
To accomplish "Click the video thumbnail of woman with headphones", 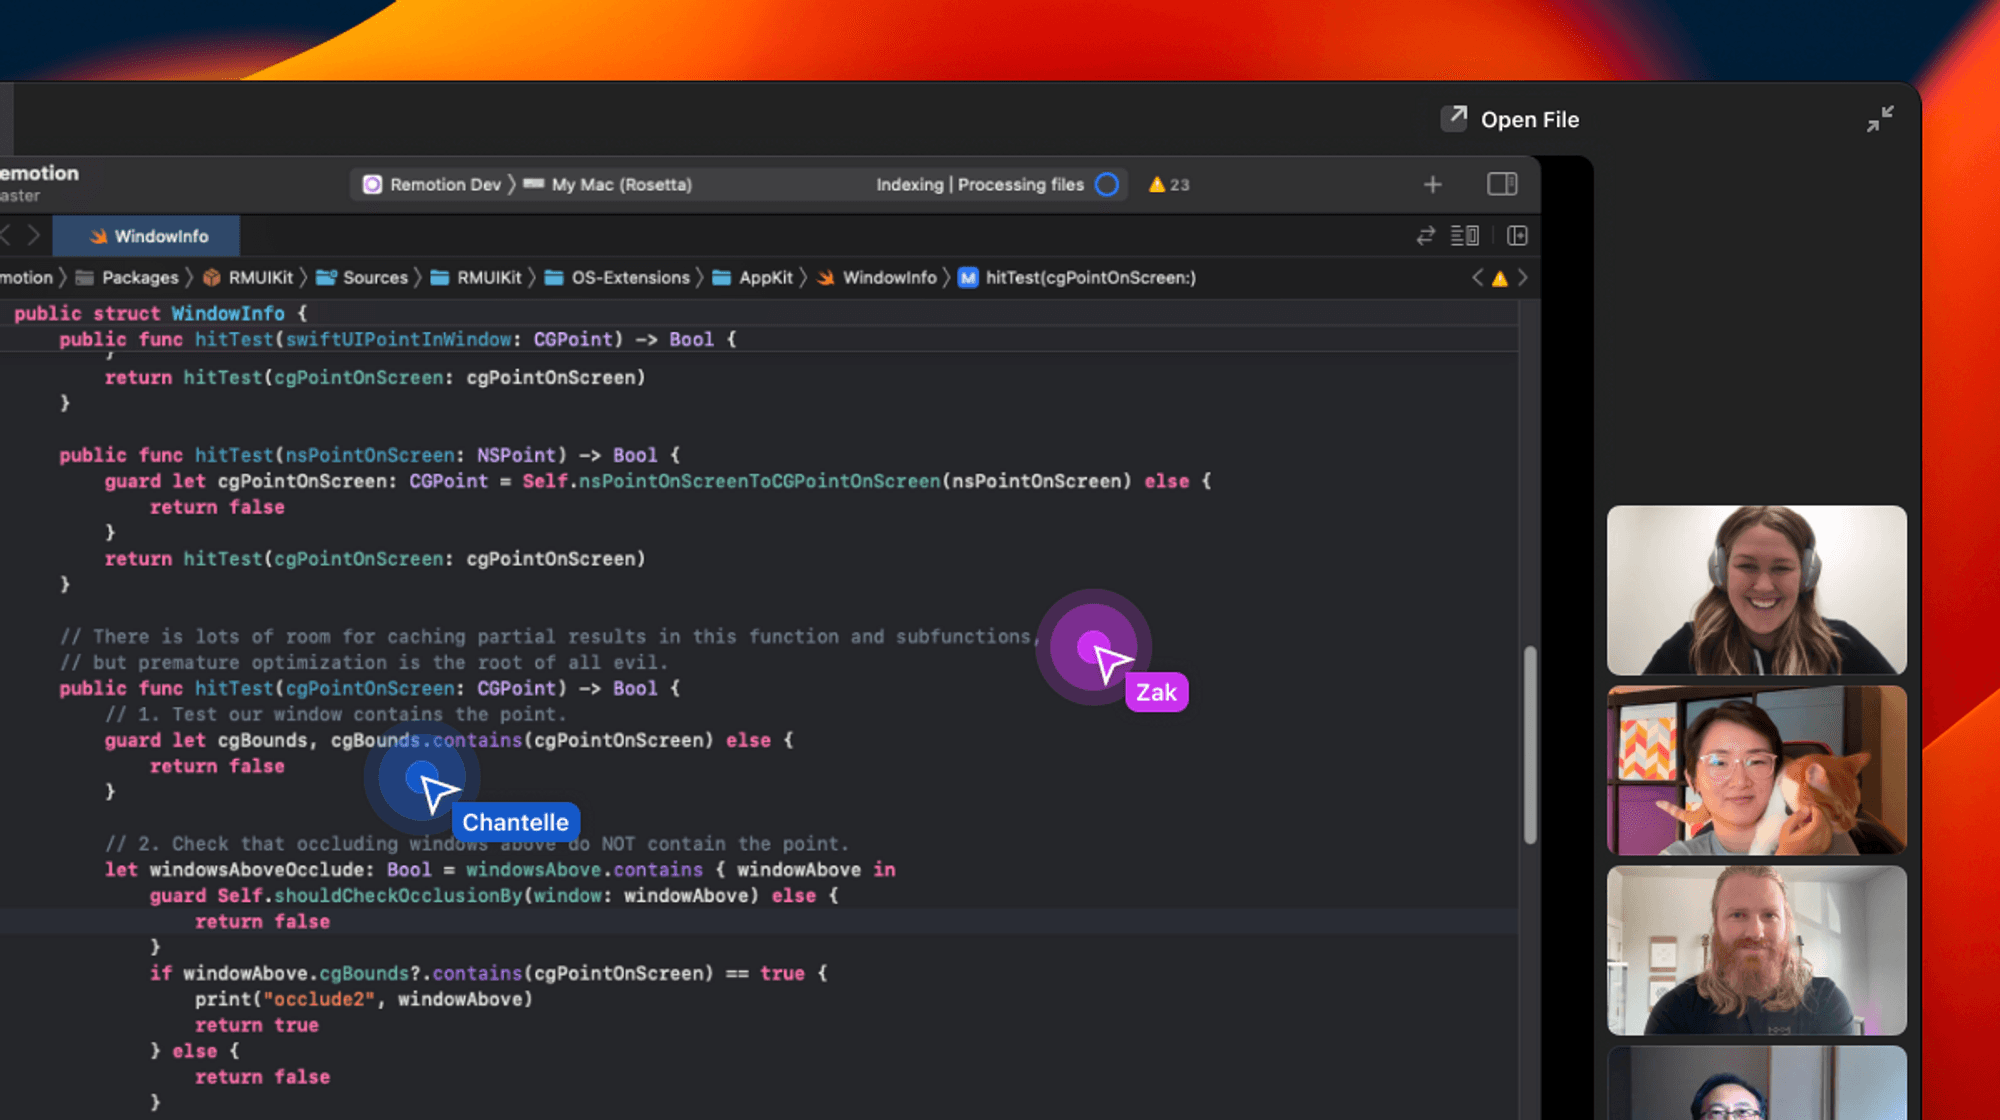I will pyautogui.click(x=1756, y=590).
